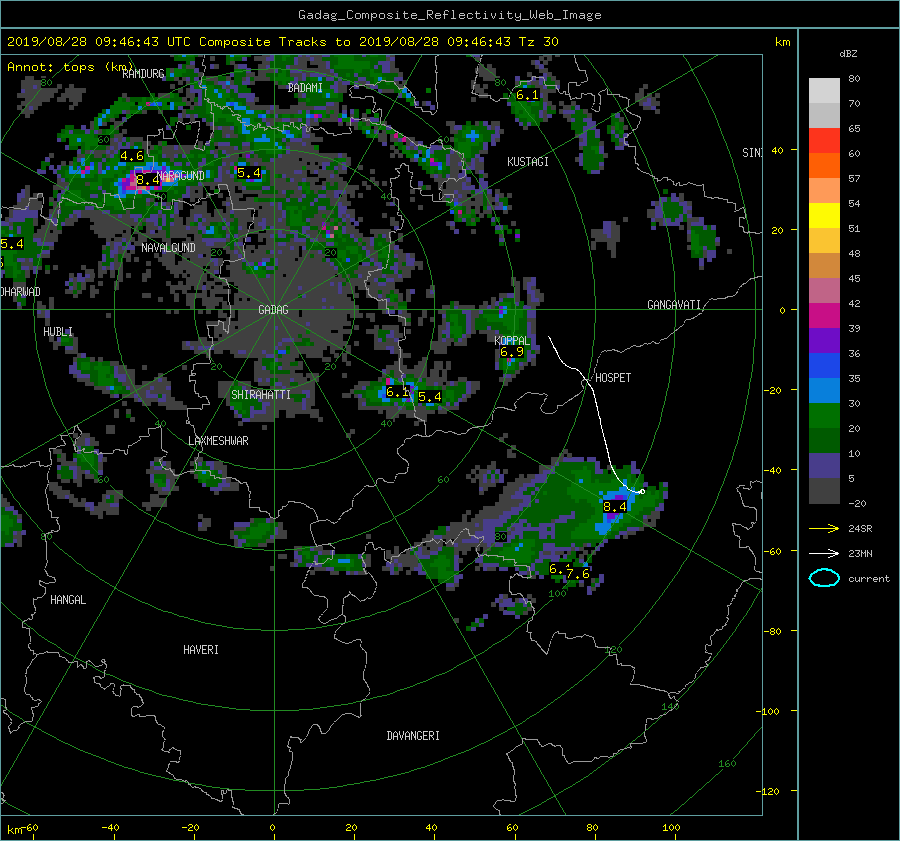The height and width of the screenshot is (841, 900).
Task: Click the GADAG radar center label
Action: (273, 310)
